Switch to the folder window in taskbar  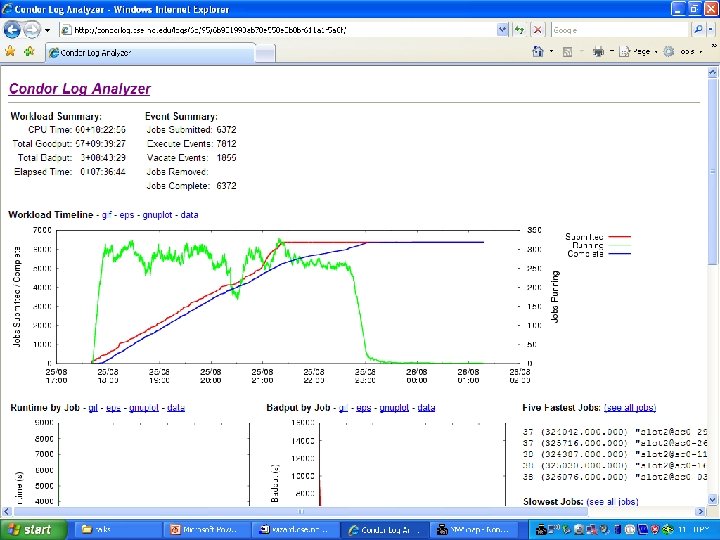point(117,529)
